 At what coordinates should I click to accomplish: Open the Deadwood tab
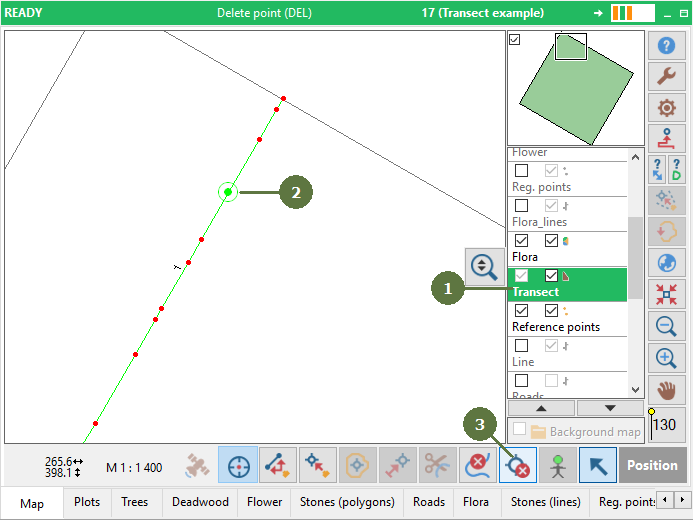click(x=200, y=502)
